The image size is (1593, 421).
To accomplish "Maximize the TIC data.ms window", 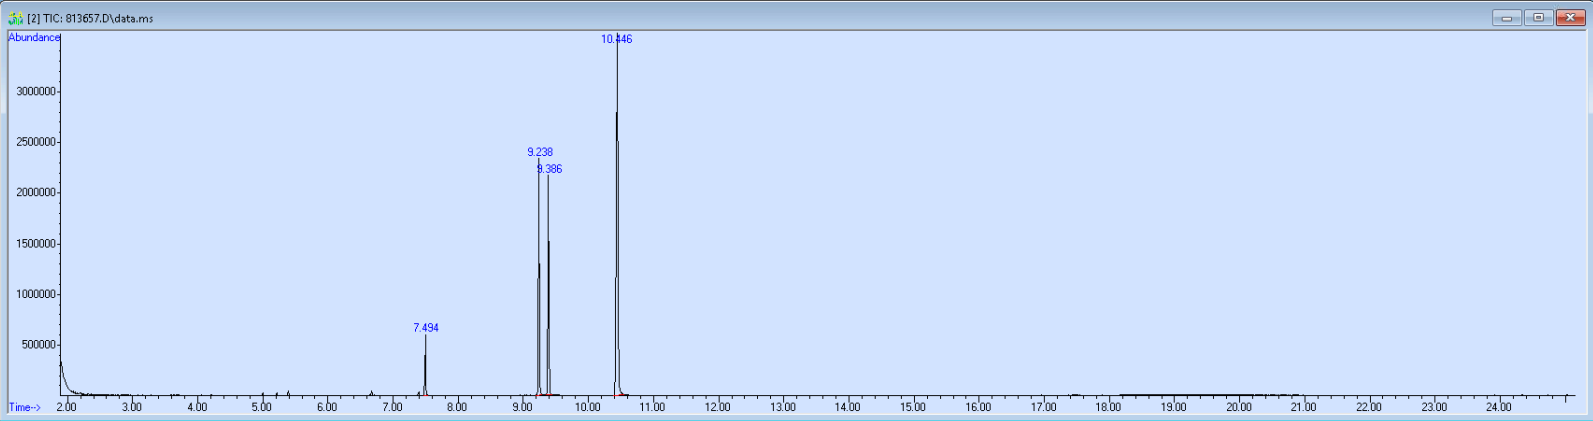I will (1538, 17).
